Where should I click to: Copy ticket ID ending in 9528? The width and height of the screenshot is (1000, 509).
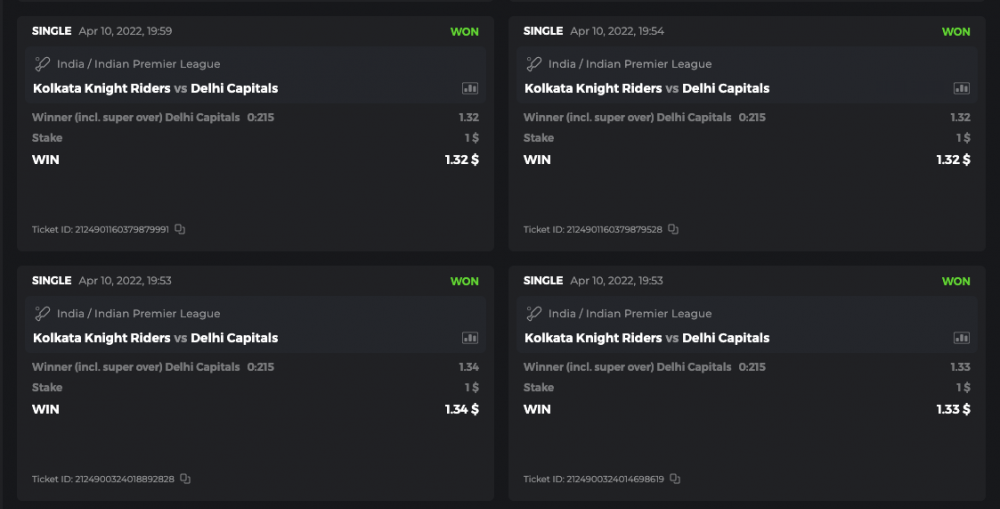[x=673, y=229]
